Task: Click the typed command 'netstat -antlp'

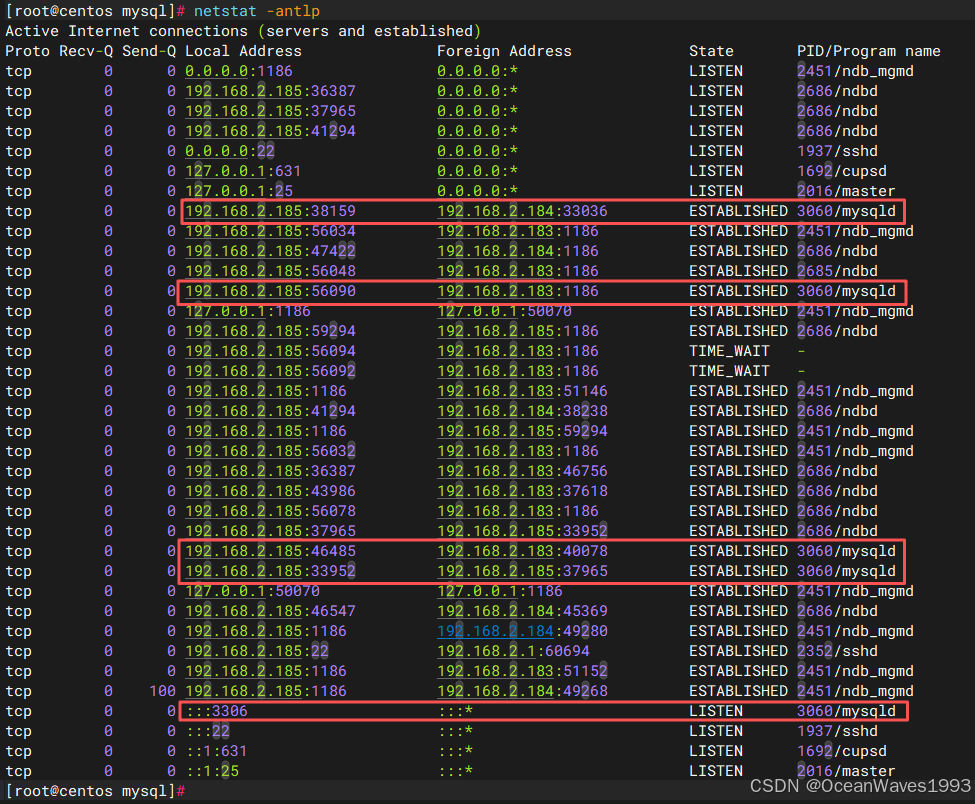Action: click(x=257, y=11)
